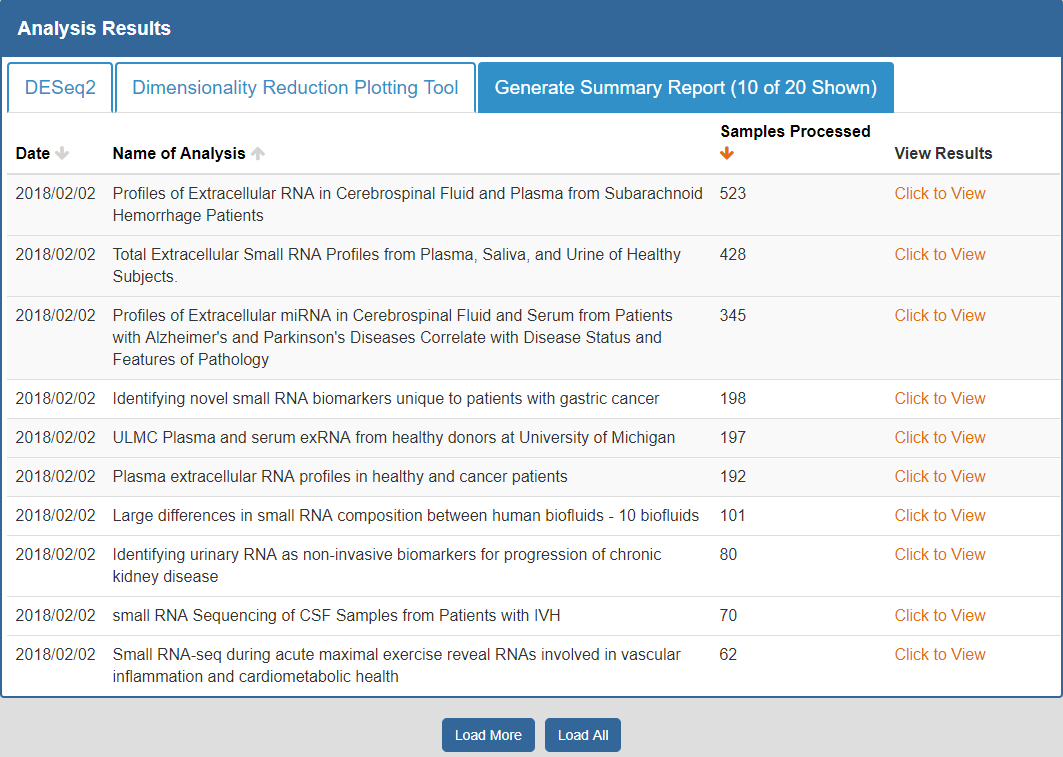Open the Dimensionality Reduction Plotting Tool tab

(x=295, y=88)
